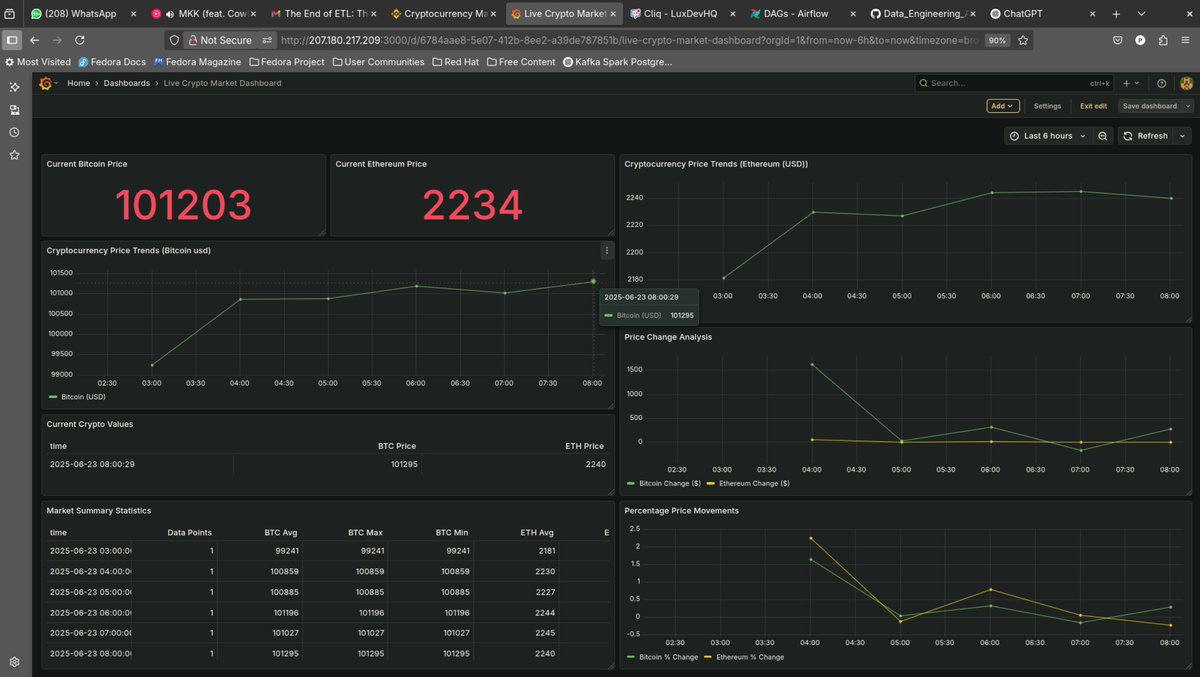Screen dimensions: 1200x677
Task: Open the Grafana logo home menu
Action: (46, 83)
